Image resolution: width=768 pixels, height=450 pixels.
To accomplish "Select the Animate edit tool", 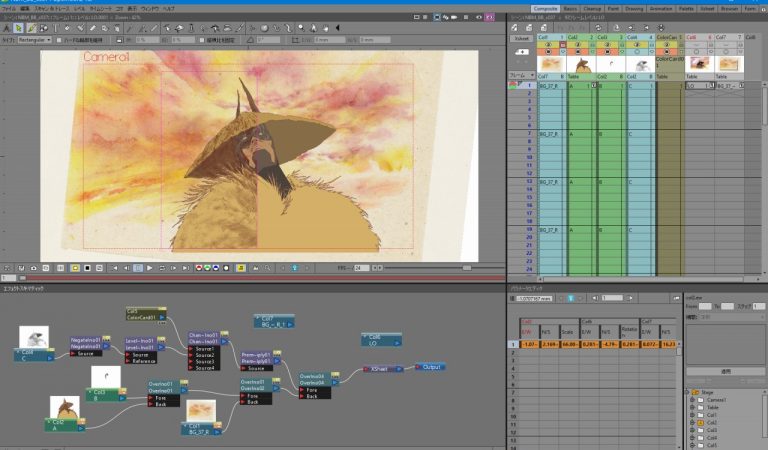I will [6, 28].
